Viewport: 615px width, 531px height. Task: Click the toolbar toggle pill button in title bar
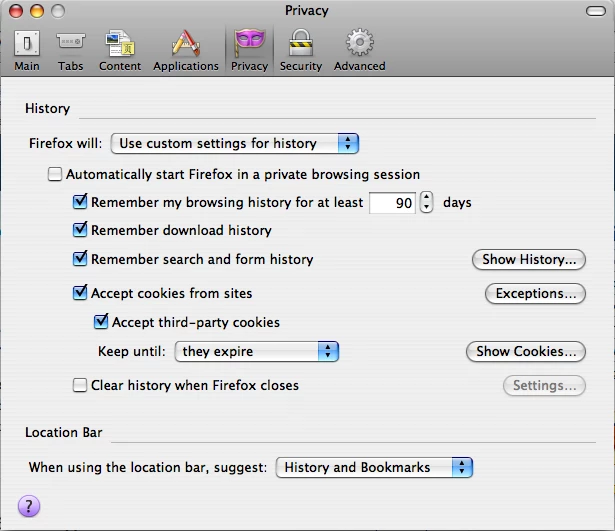coord(596,11)
